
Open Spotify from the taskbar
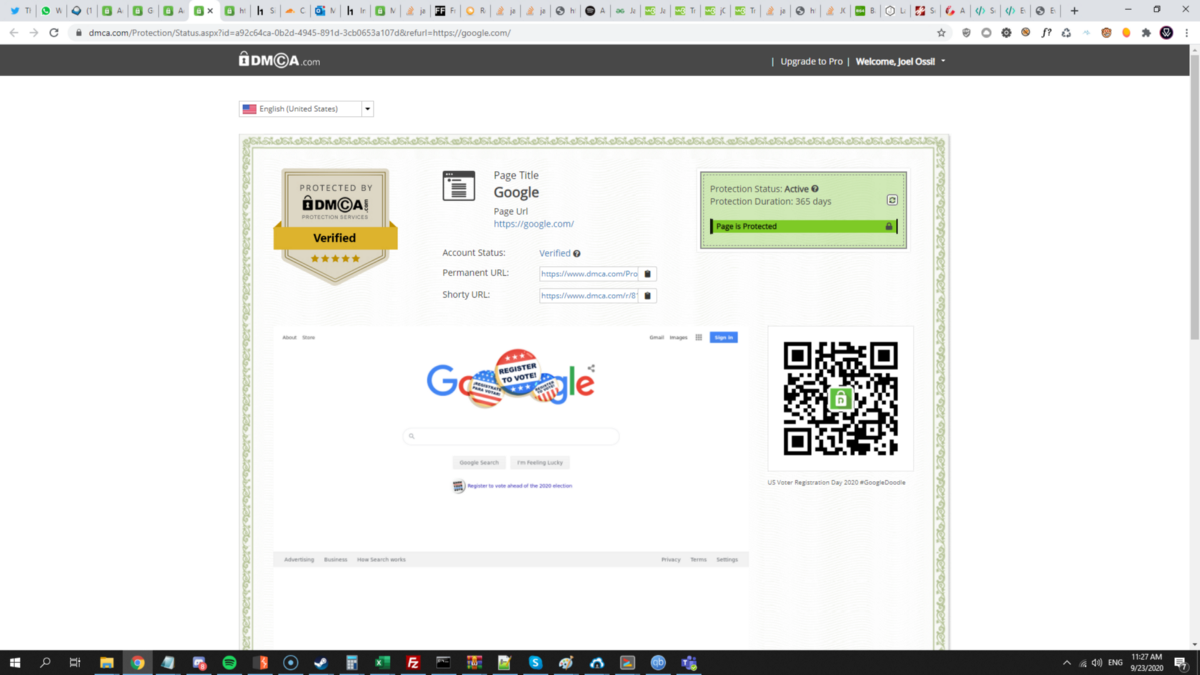(x=229, y=662)
